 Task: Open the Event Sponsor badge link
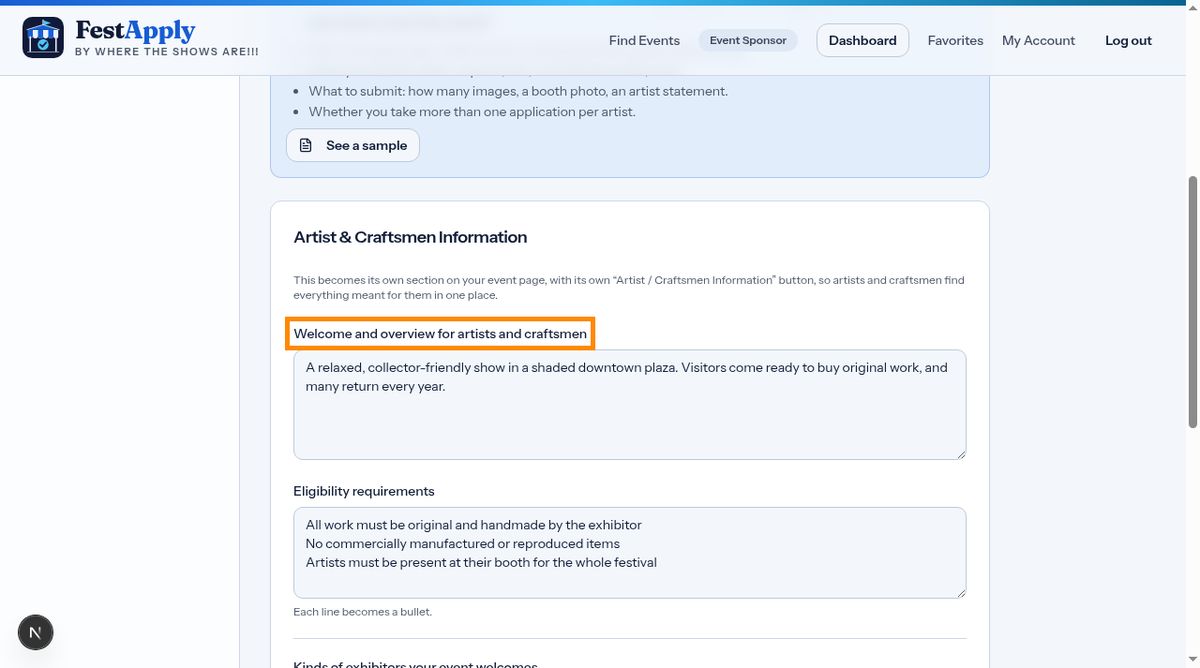pyautogui.click(x=748, y=41)
